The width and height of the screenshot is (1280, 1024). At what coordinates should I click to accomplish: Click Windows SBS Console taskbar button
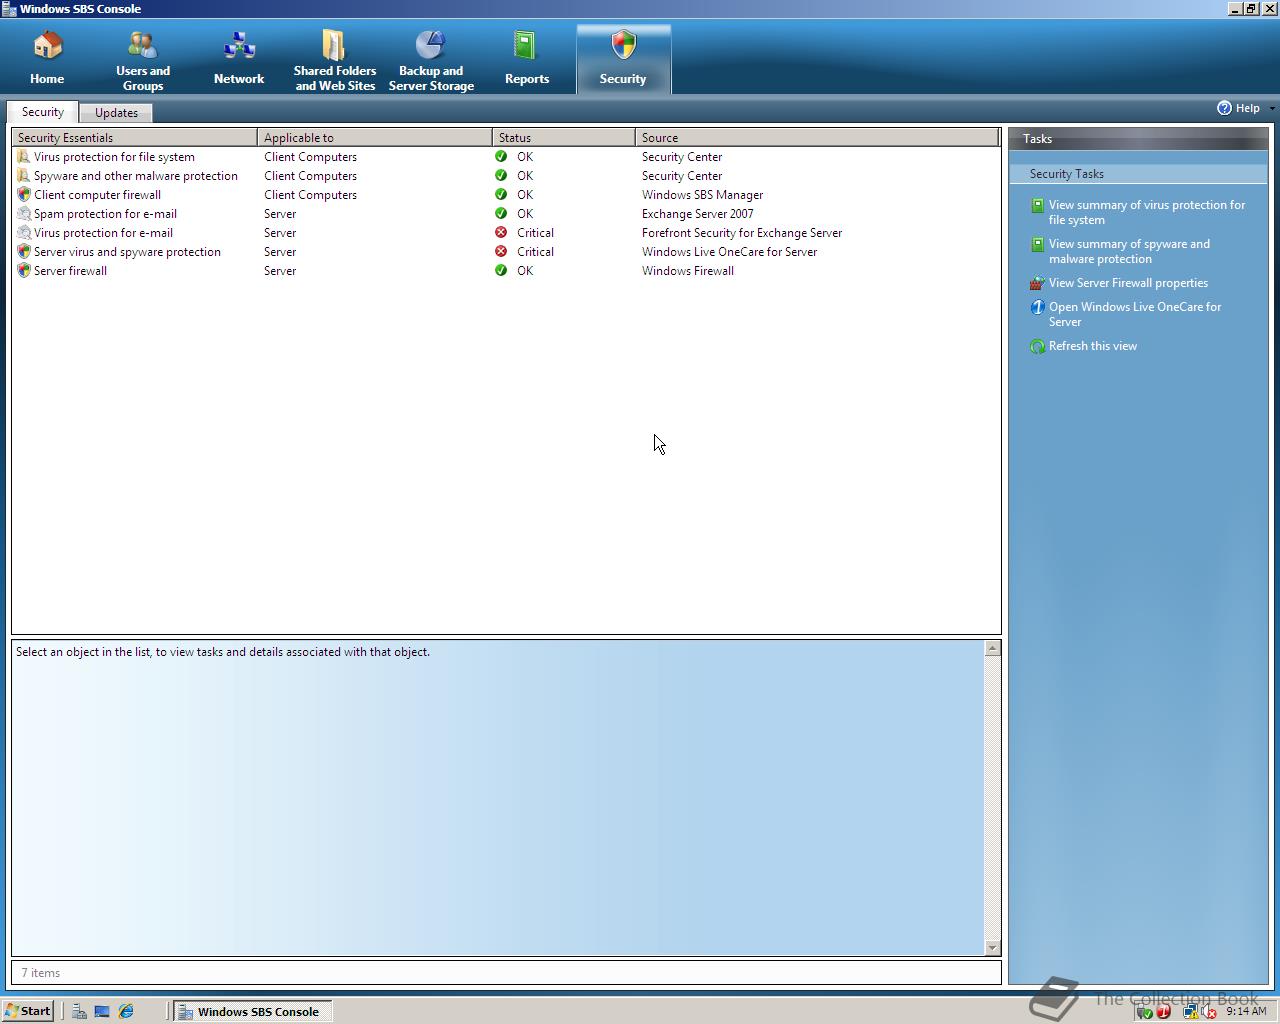pos(252,1011)
